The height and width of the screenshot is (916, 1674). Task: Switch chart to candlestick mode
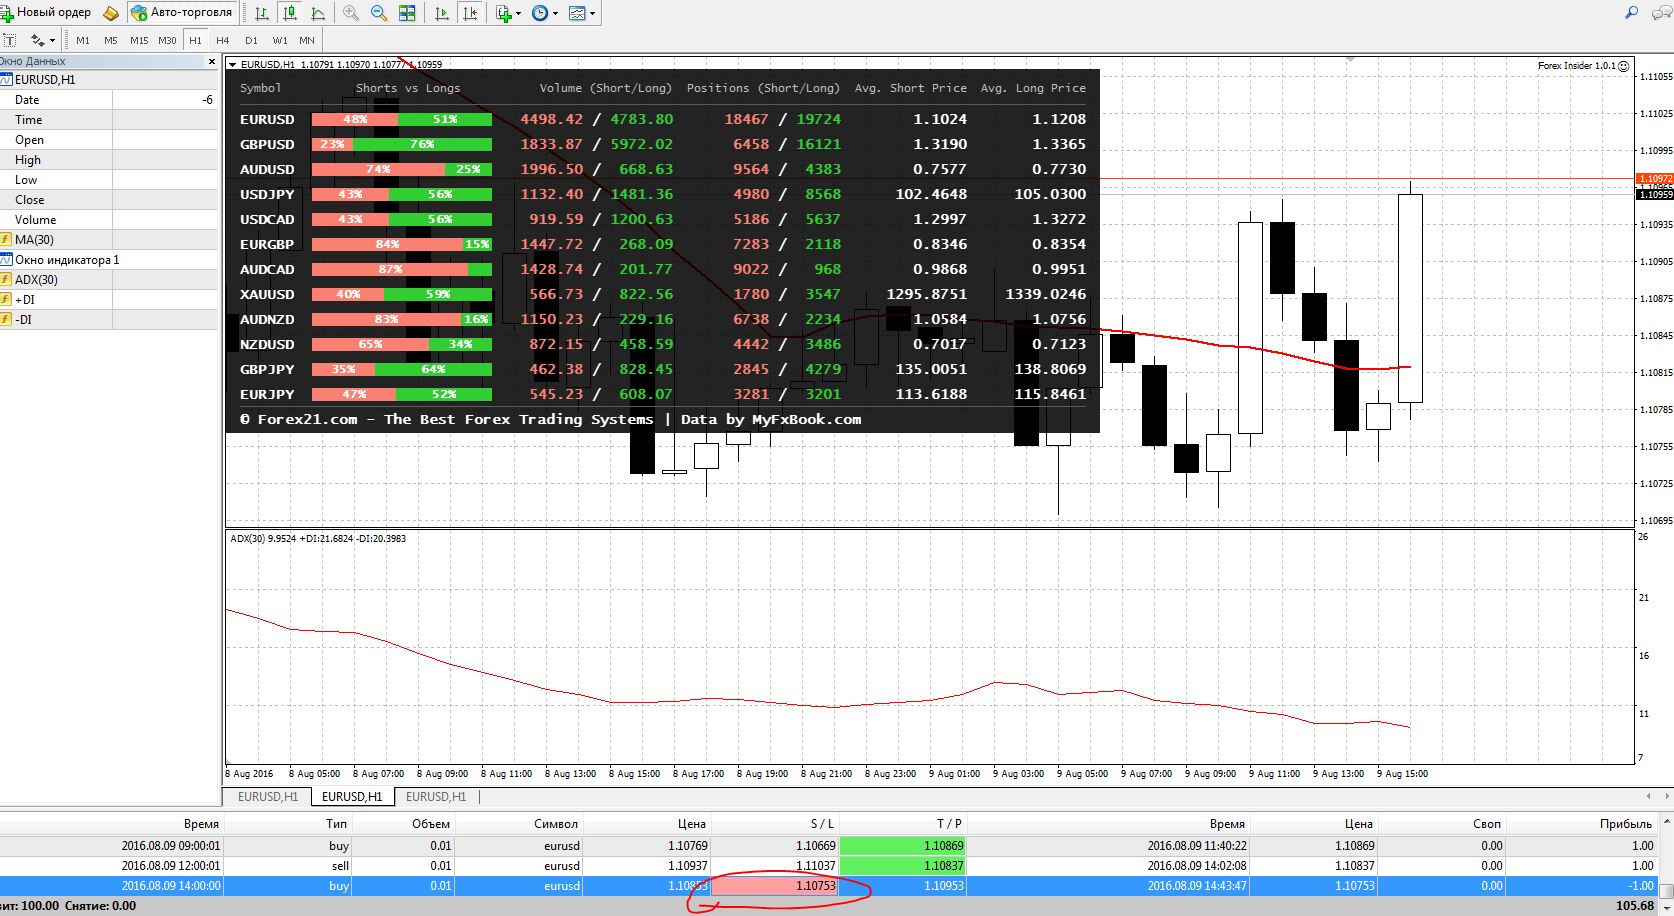pos(290,13)
